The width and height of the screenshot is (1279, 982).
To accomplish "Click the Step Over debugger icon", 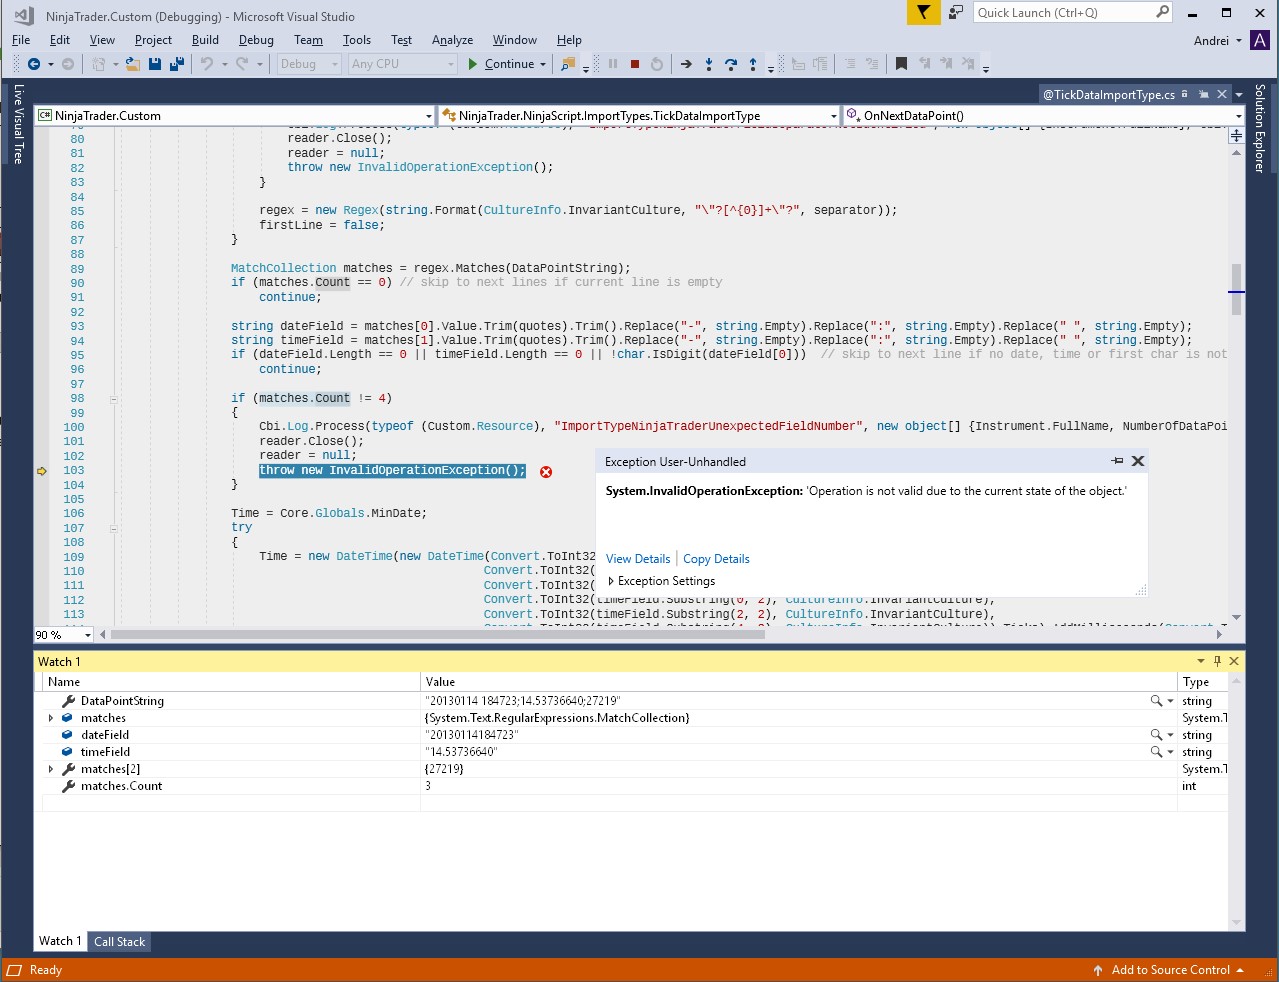I will click(x=731, y=64).
